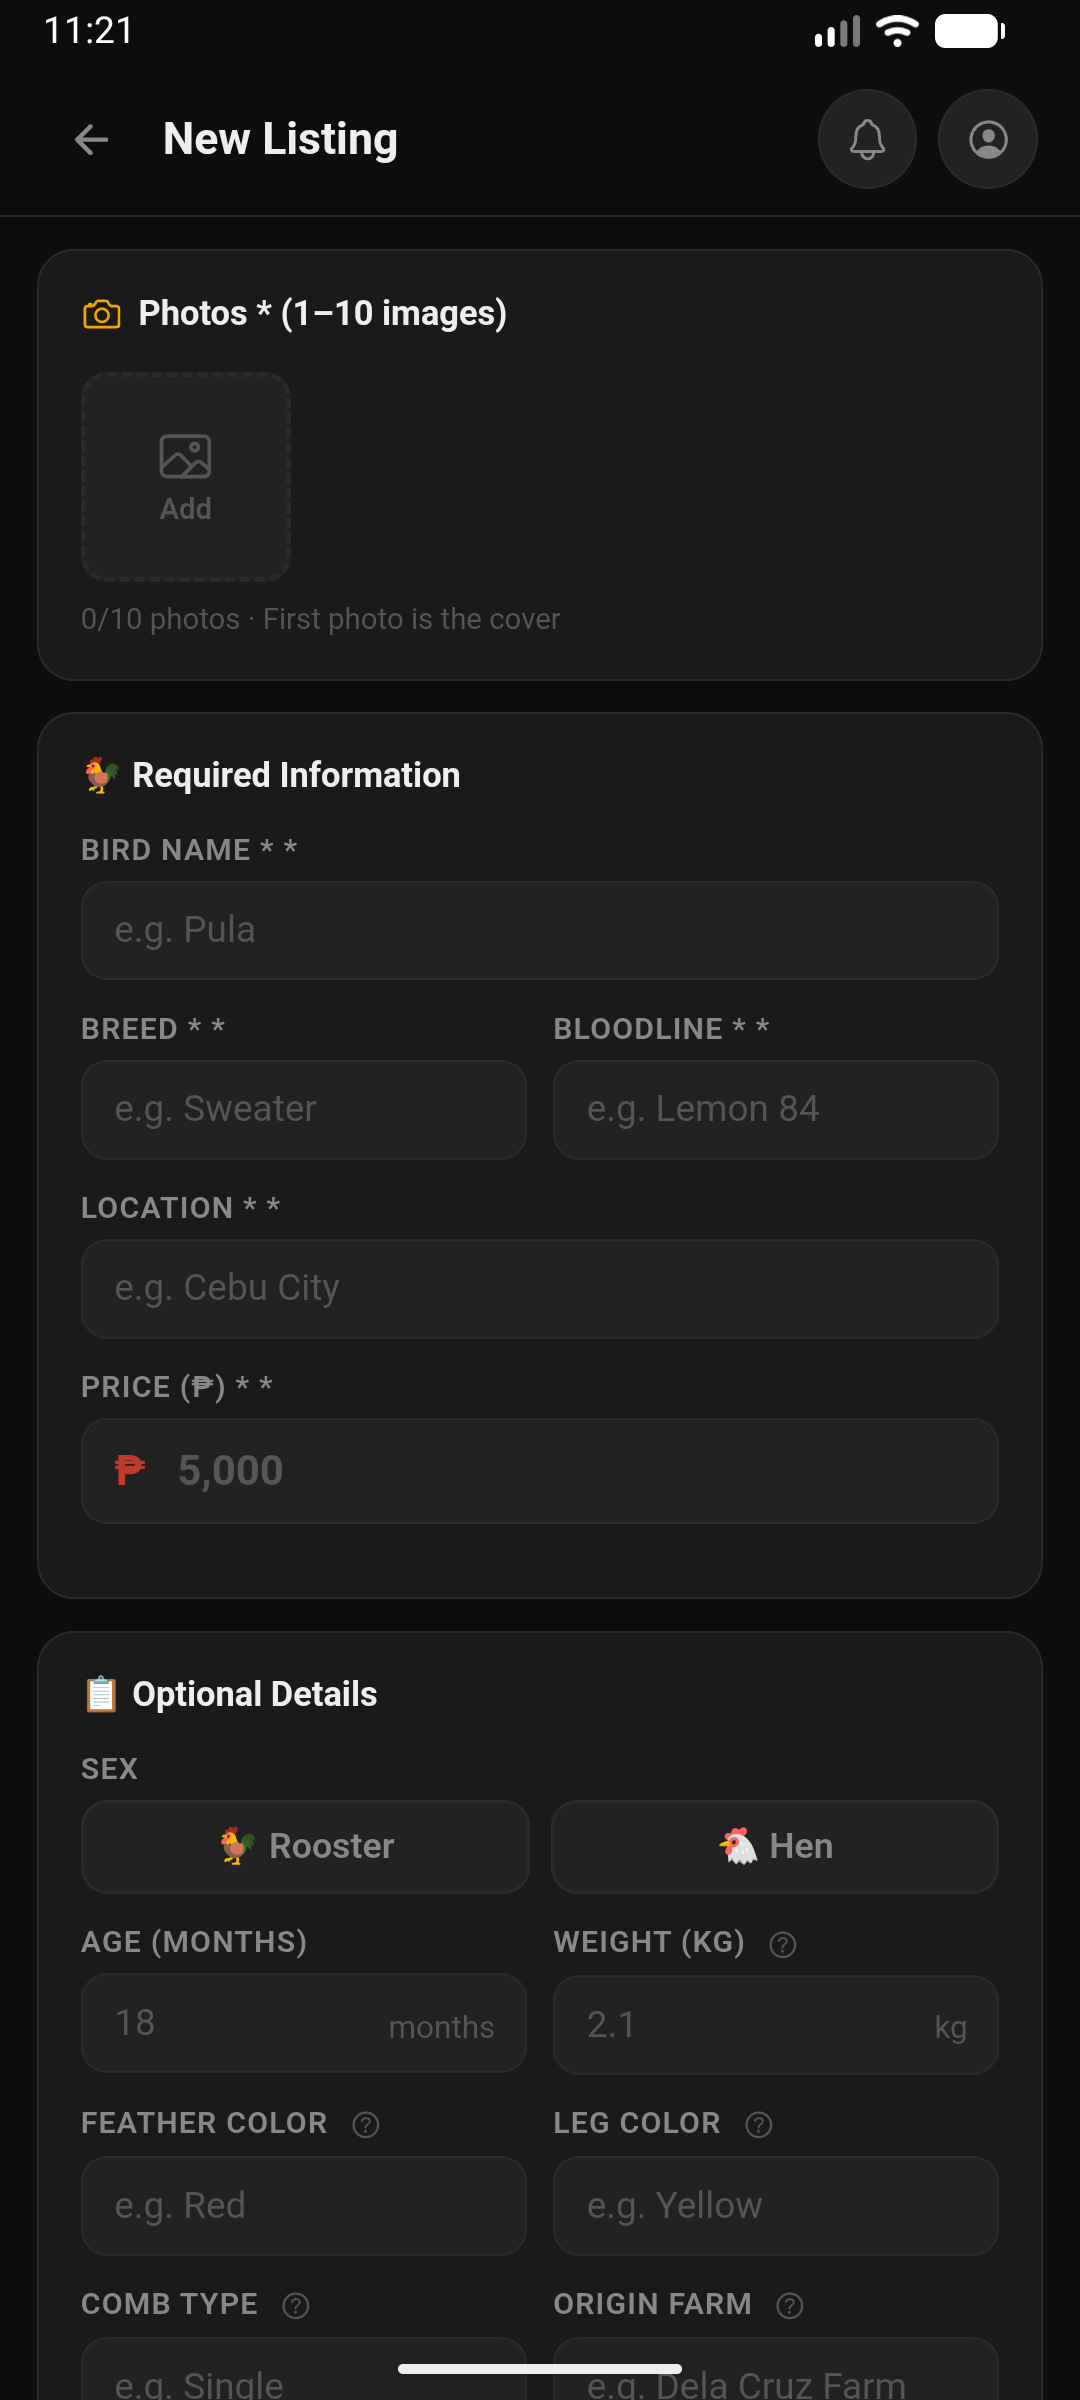Tap the back arrow icon

point(91,139)
